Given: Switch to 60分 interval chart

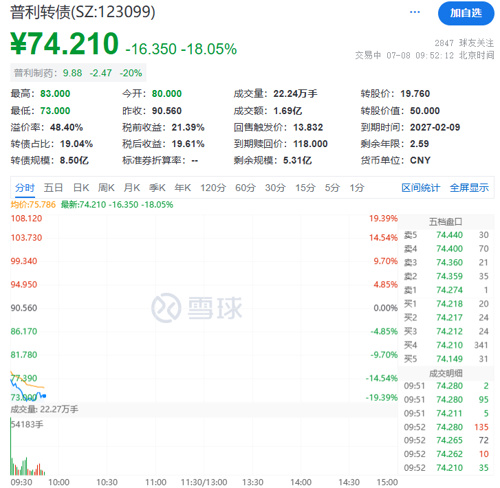Looking at the screenshot, I should coord(245,188).
